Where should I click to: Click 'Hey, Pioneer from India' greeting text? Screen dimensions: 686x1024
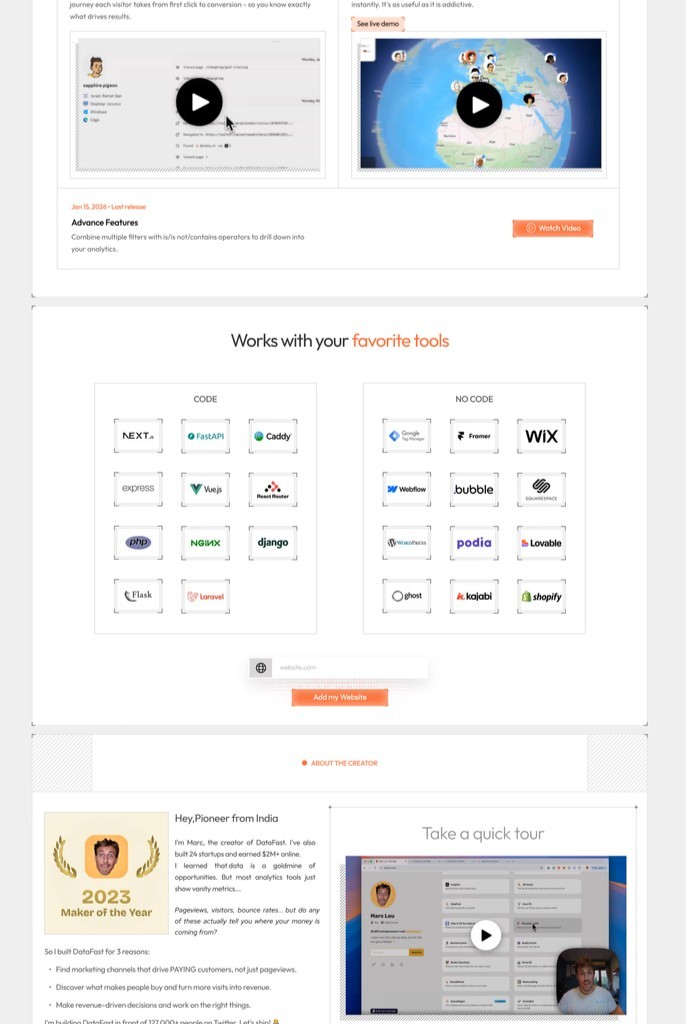click(x=227, y=818)
